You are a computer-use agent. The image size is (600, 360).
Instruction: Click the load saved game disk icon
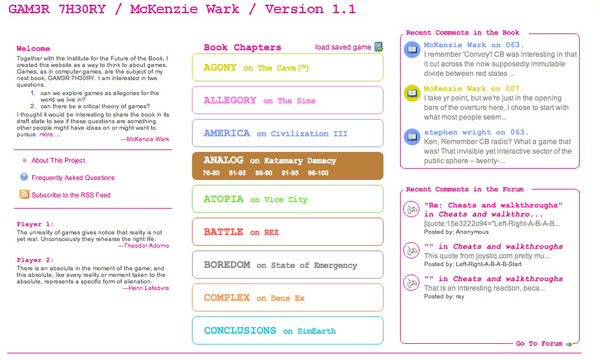tap(378, 47)
